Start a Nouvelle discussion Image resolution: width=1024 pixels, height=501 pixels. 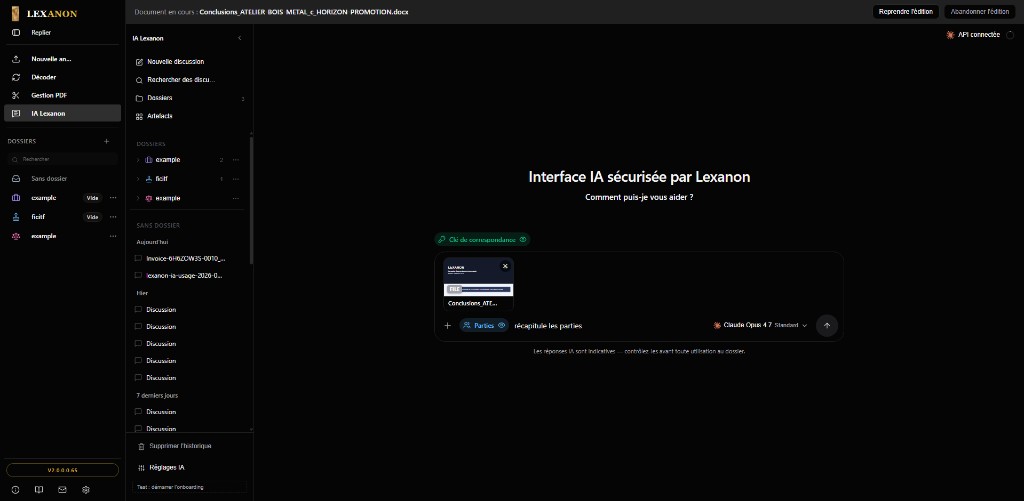tap(188, 61)
